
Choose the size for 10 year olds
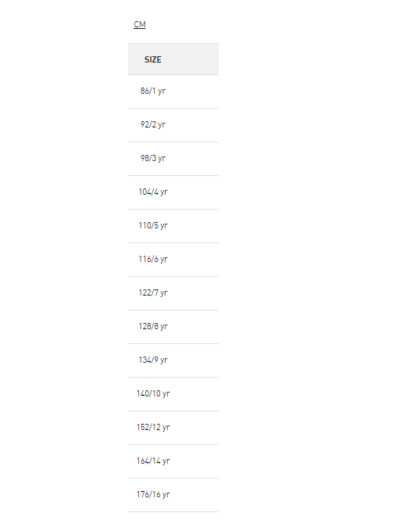(x=173, y=394)
